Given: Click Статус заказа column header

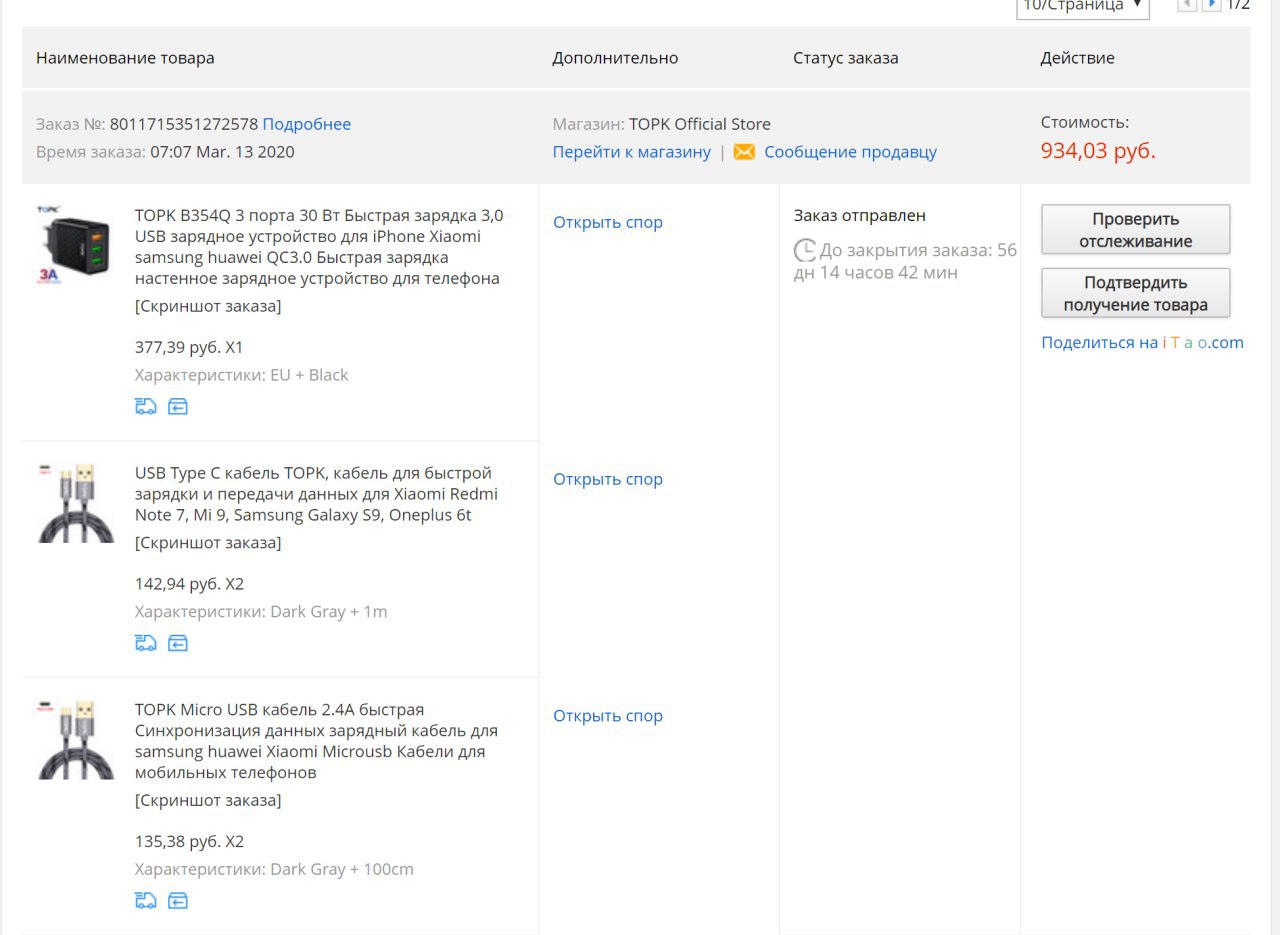Looking at the screenshot, I should (846, 58).
